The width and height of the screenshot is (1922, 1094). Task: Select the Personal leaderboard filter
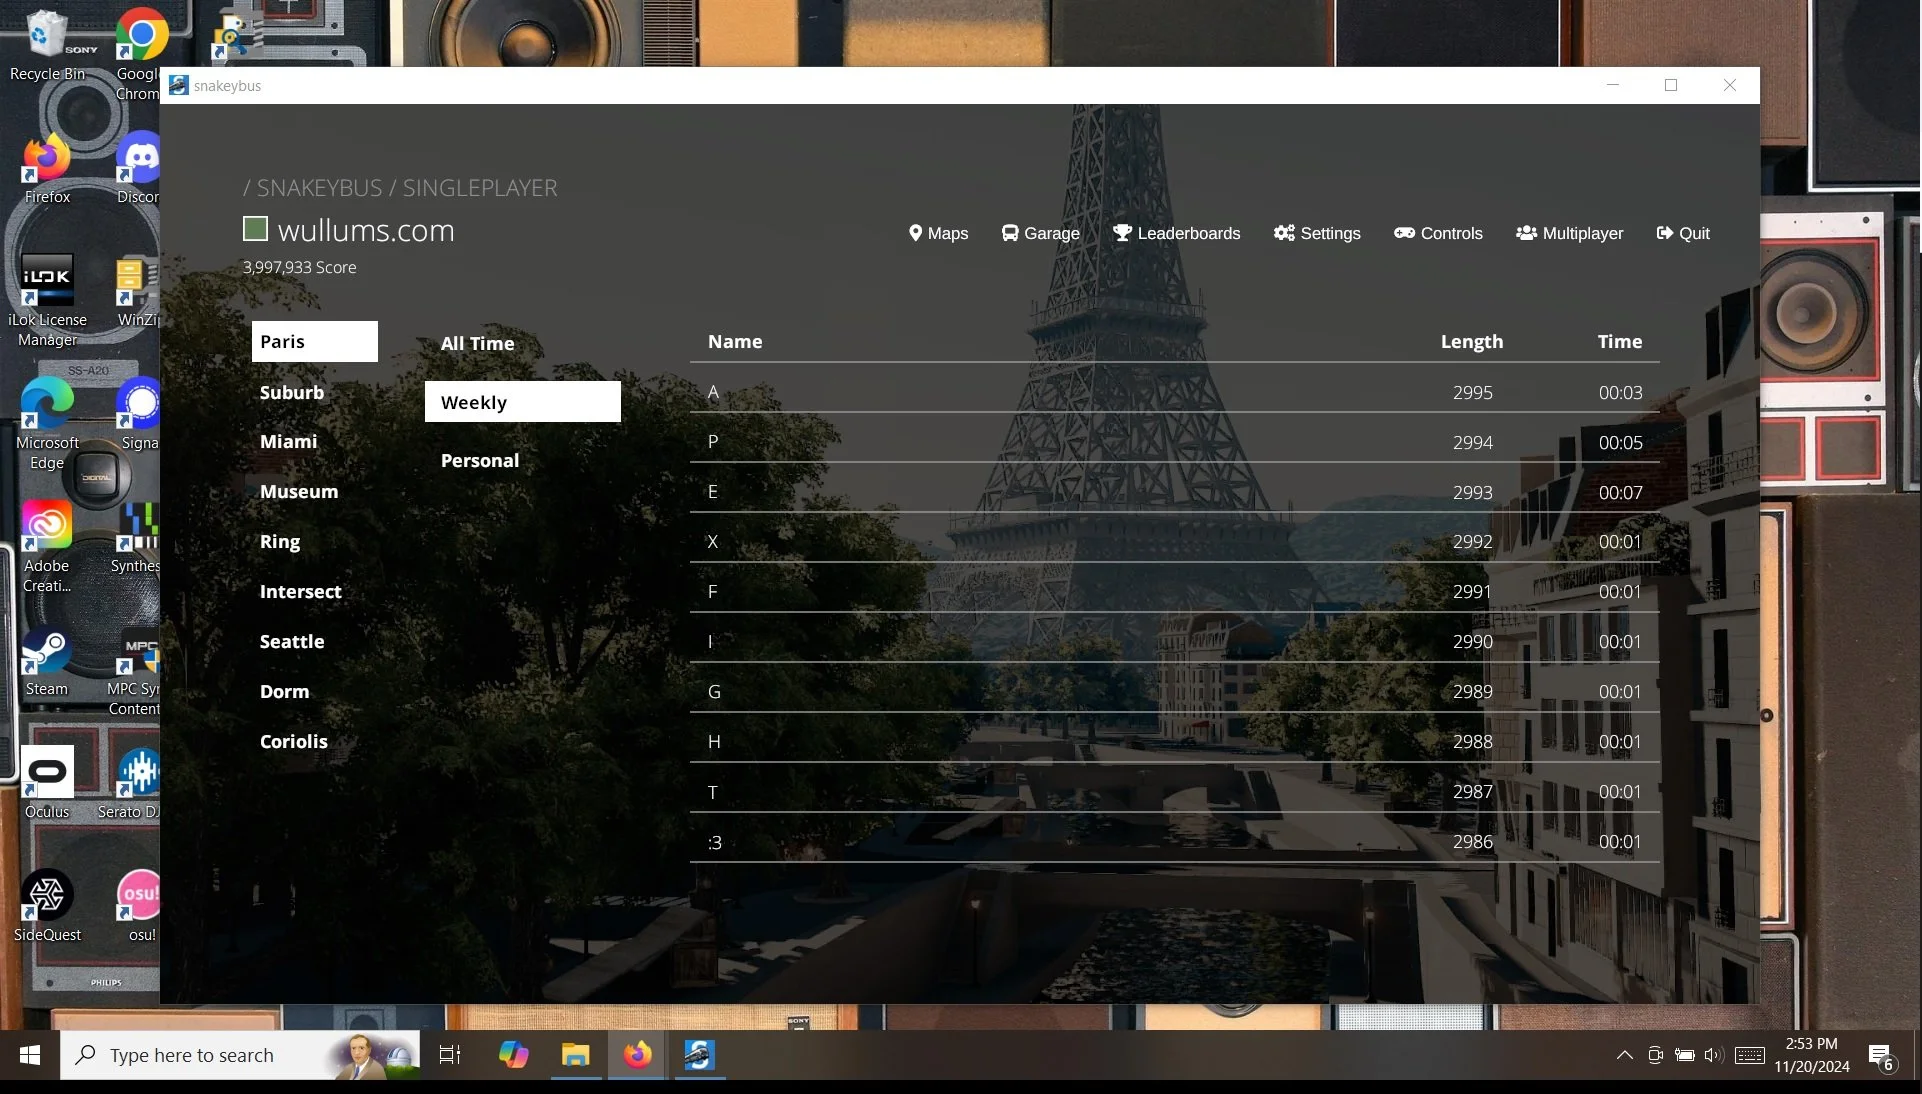point(480,460)
